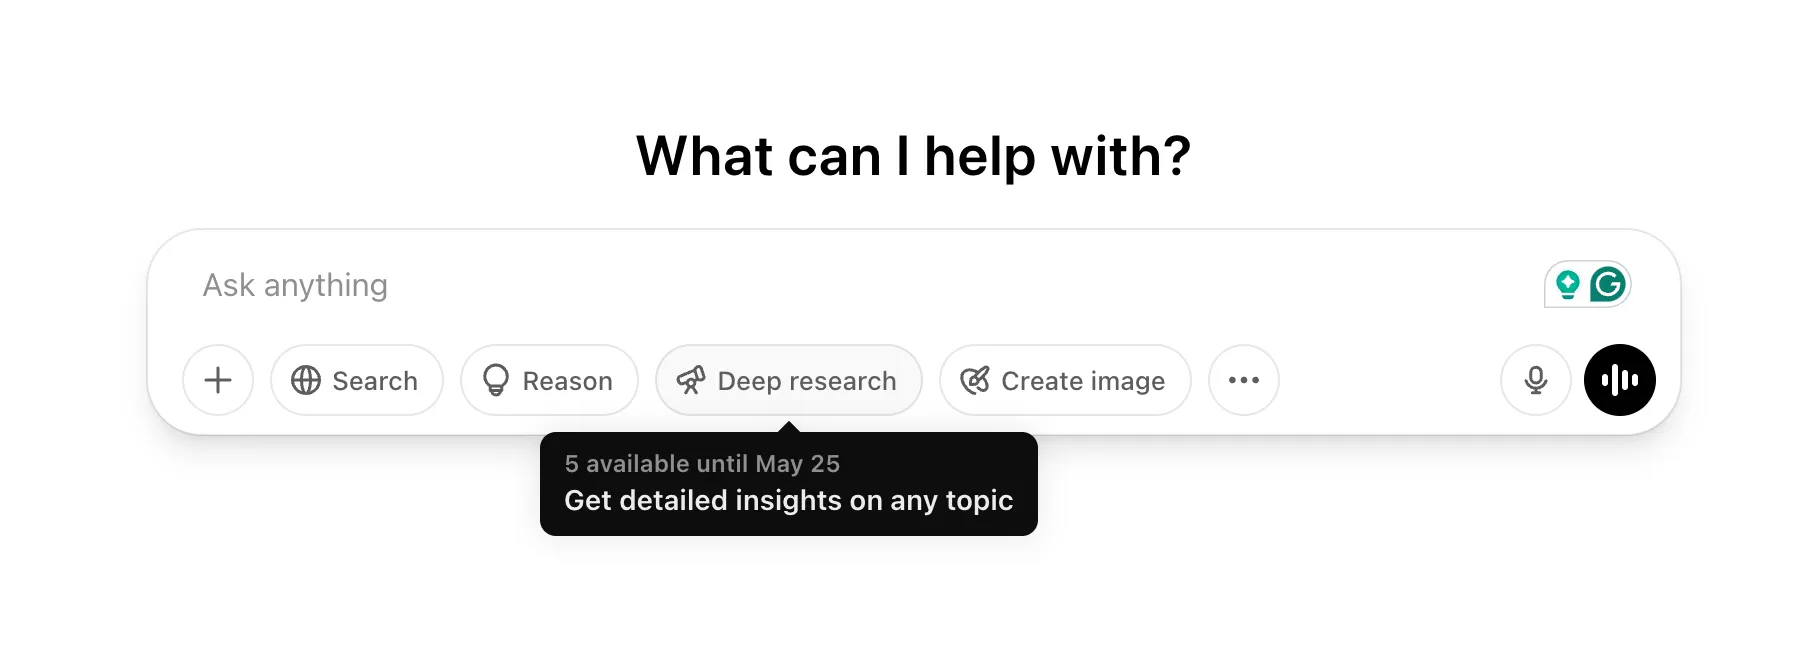Image resolution: width=1812 pixels, height=670 pixels.
Task: Expand more tools with the three-dot button
Action: (x=1244, y=380)
